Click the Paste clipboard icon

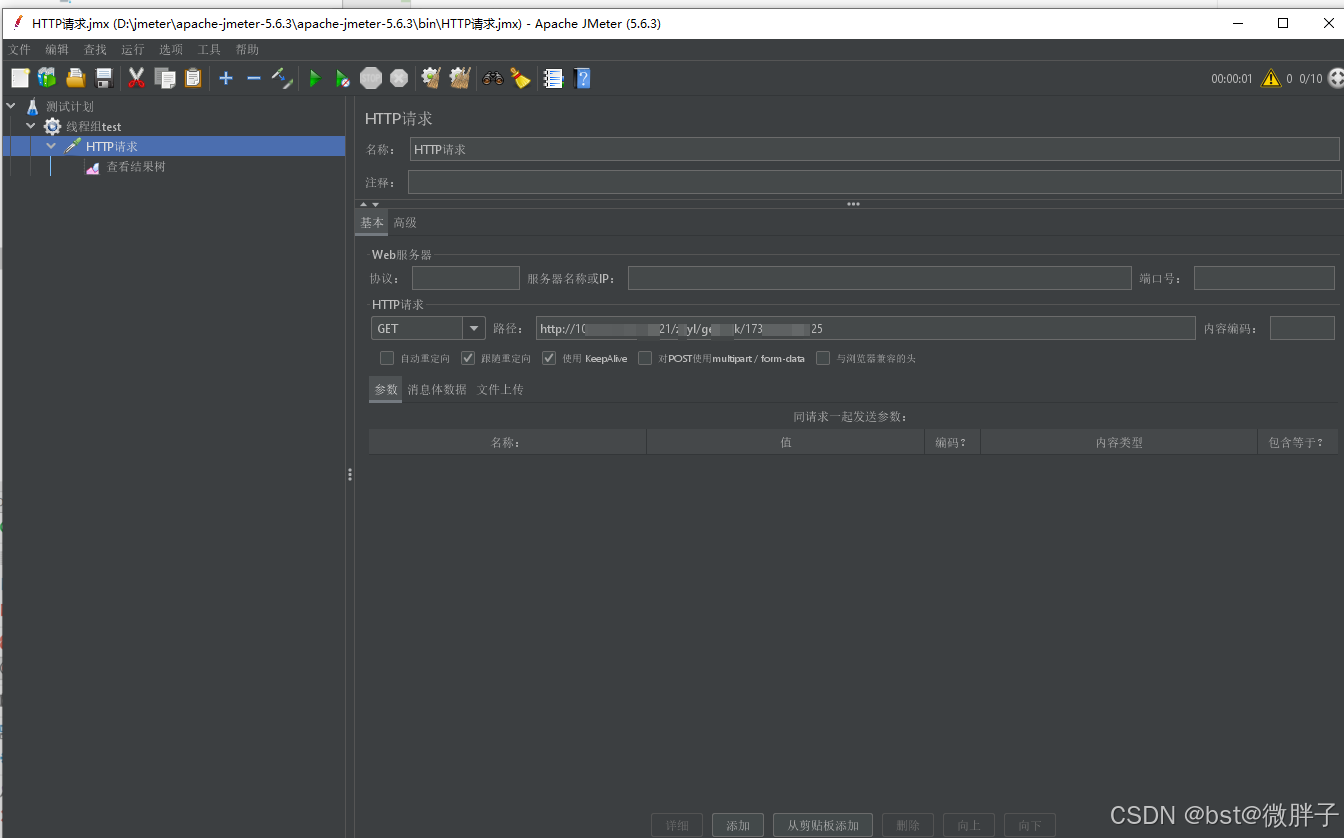[x=193, y=78]
